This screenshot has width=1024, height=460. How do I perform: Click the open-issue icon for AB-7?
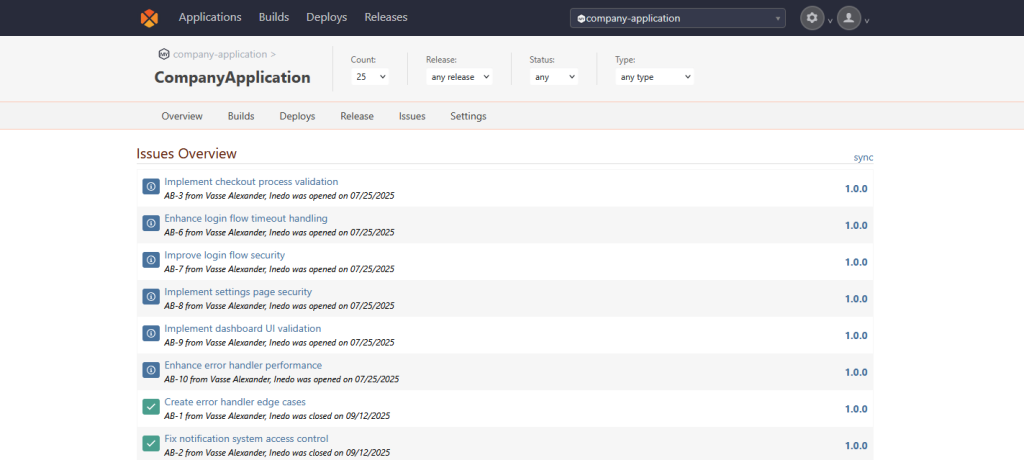tap(151, 261)
